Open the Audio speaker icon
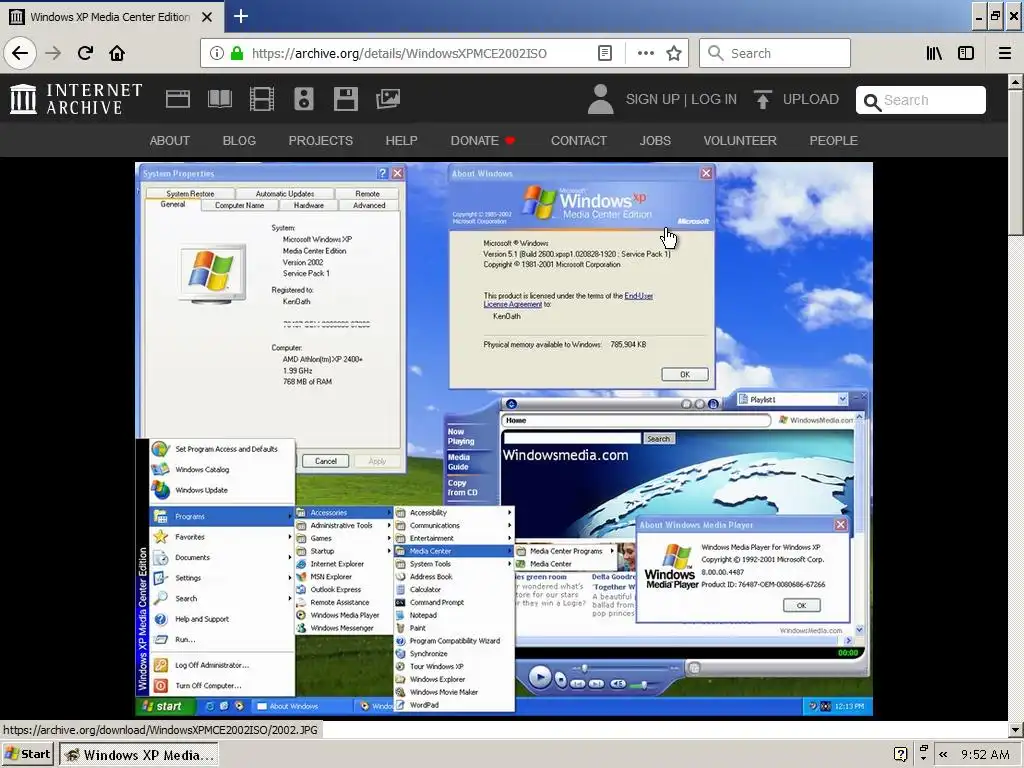1024x768 pixels. coord(304,99)
